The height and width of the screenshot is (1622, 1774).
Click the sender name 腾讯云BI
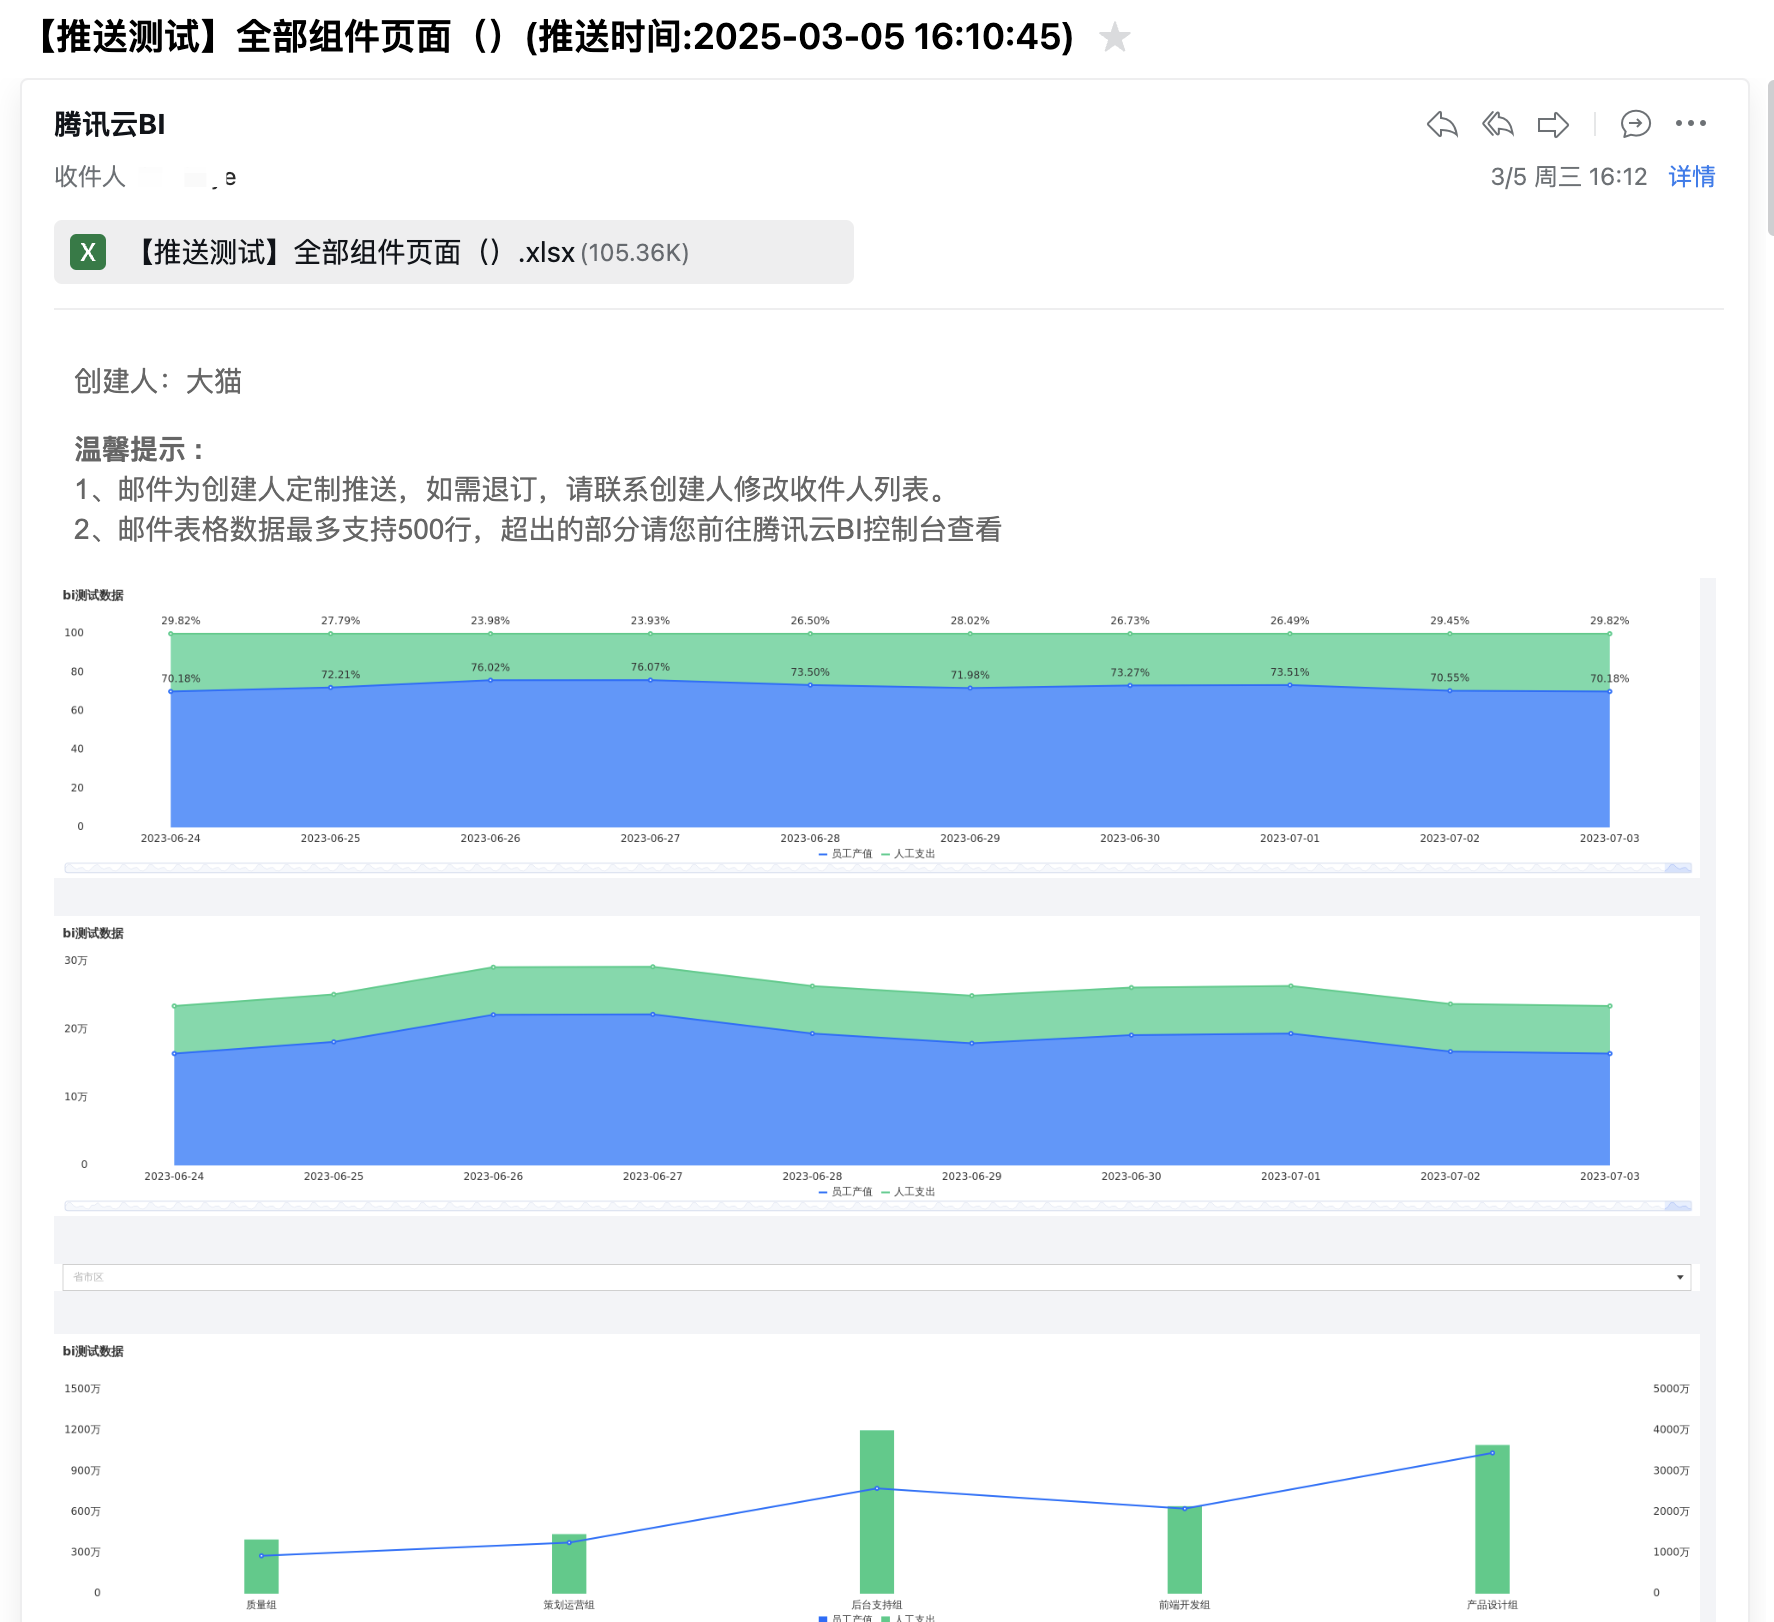click(110, 125)
